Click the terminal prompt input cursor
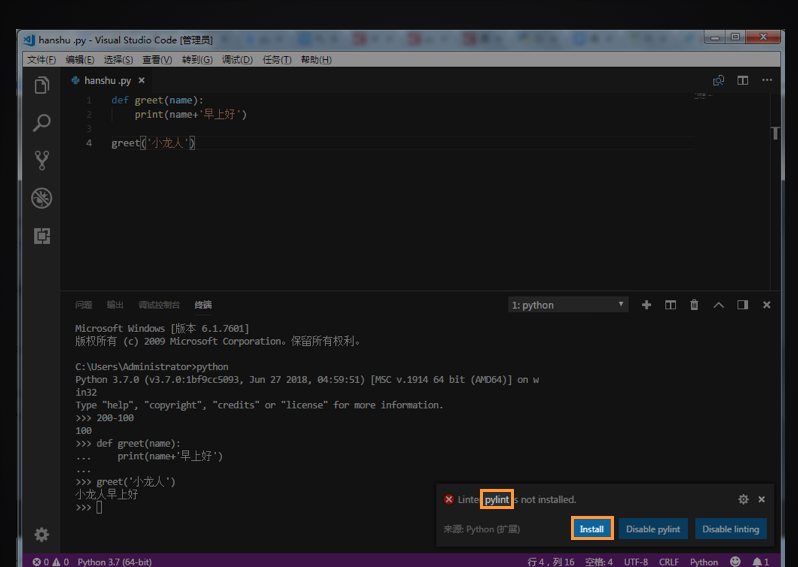The width and height of the screenshot is (798, 567). (99, 507)
